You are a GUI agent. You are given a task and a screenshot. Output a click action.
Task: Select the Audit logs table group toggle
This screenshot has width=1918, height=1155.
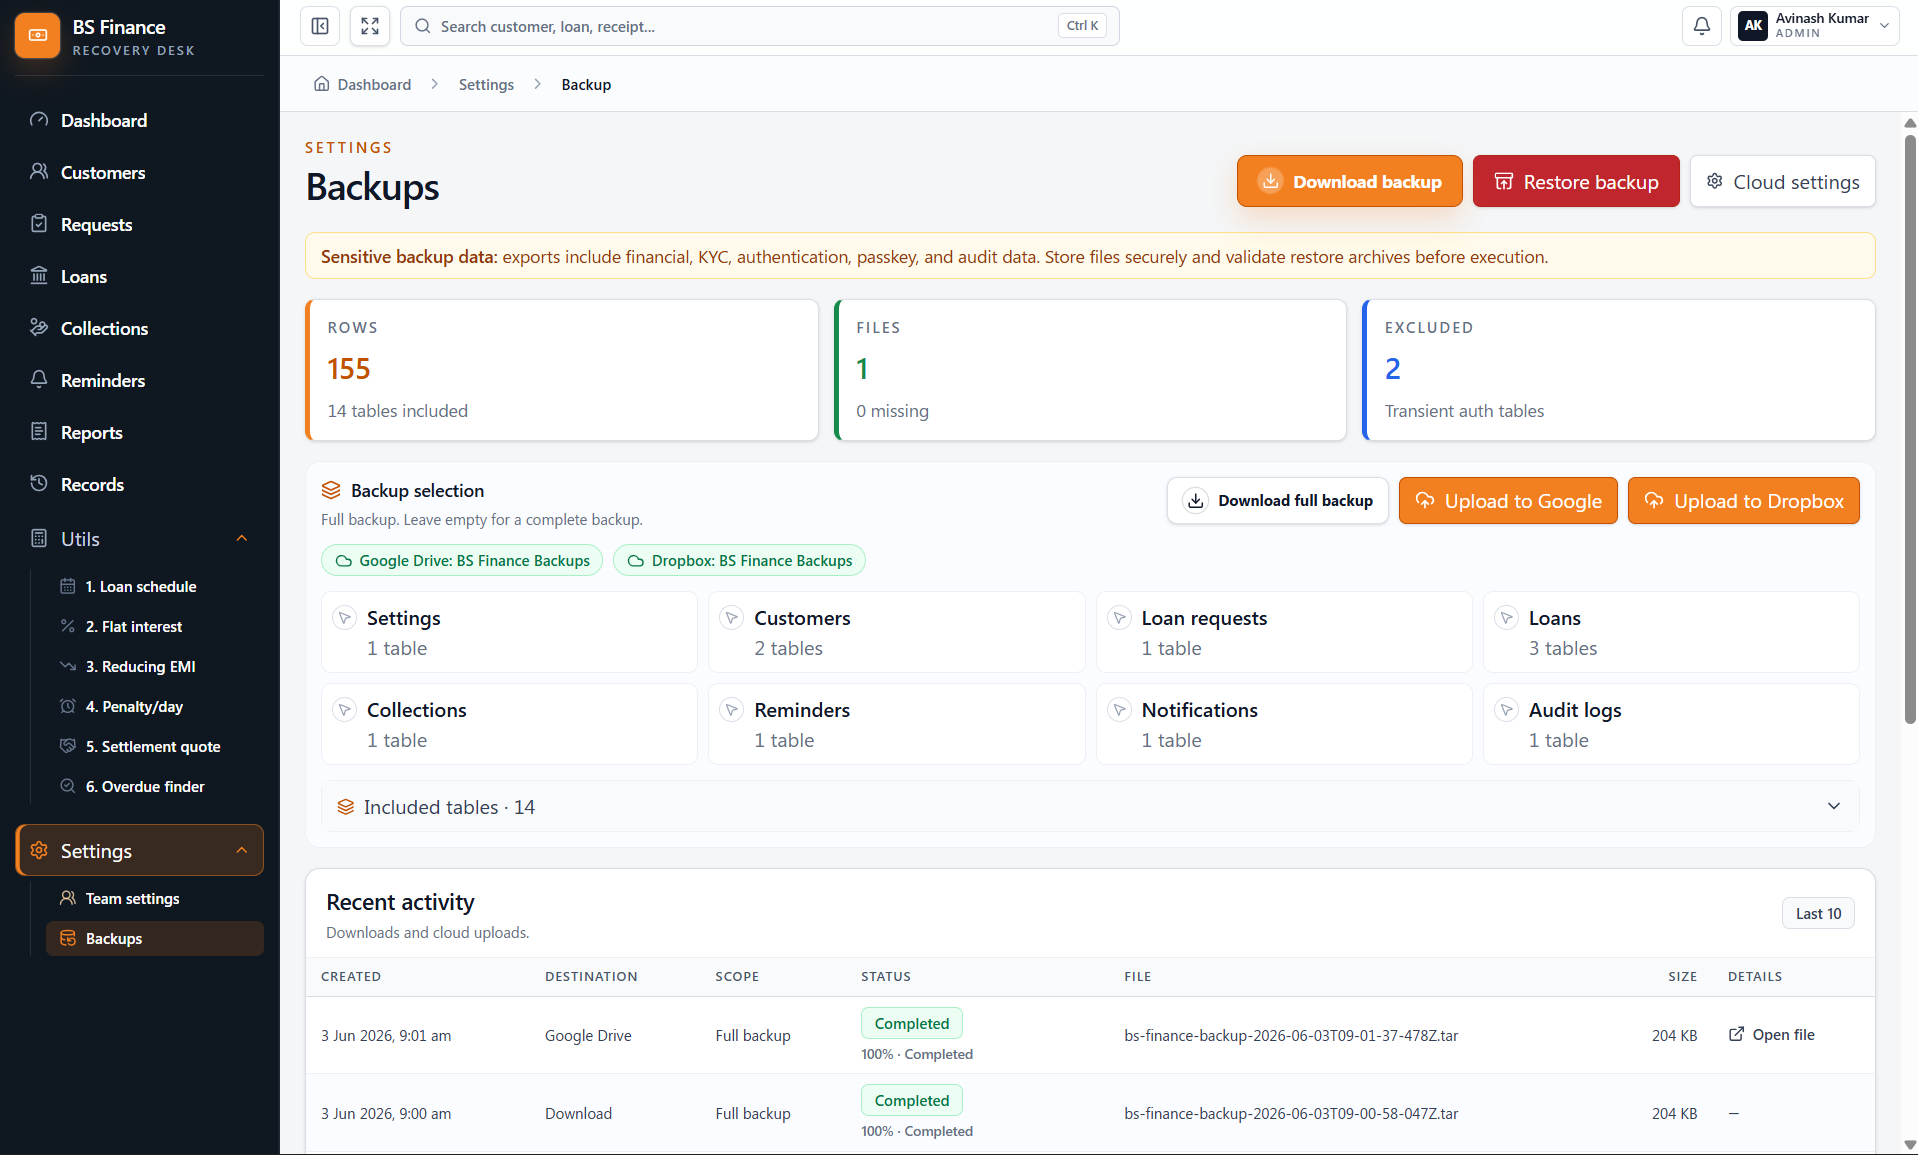pos(1506,710)
